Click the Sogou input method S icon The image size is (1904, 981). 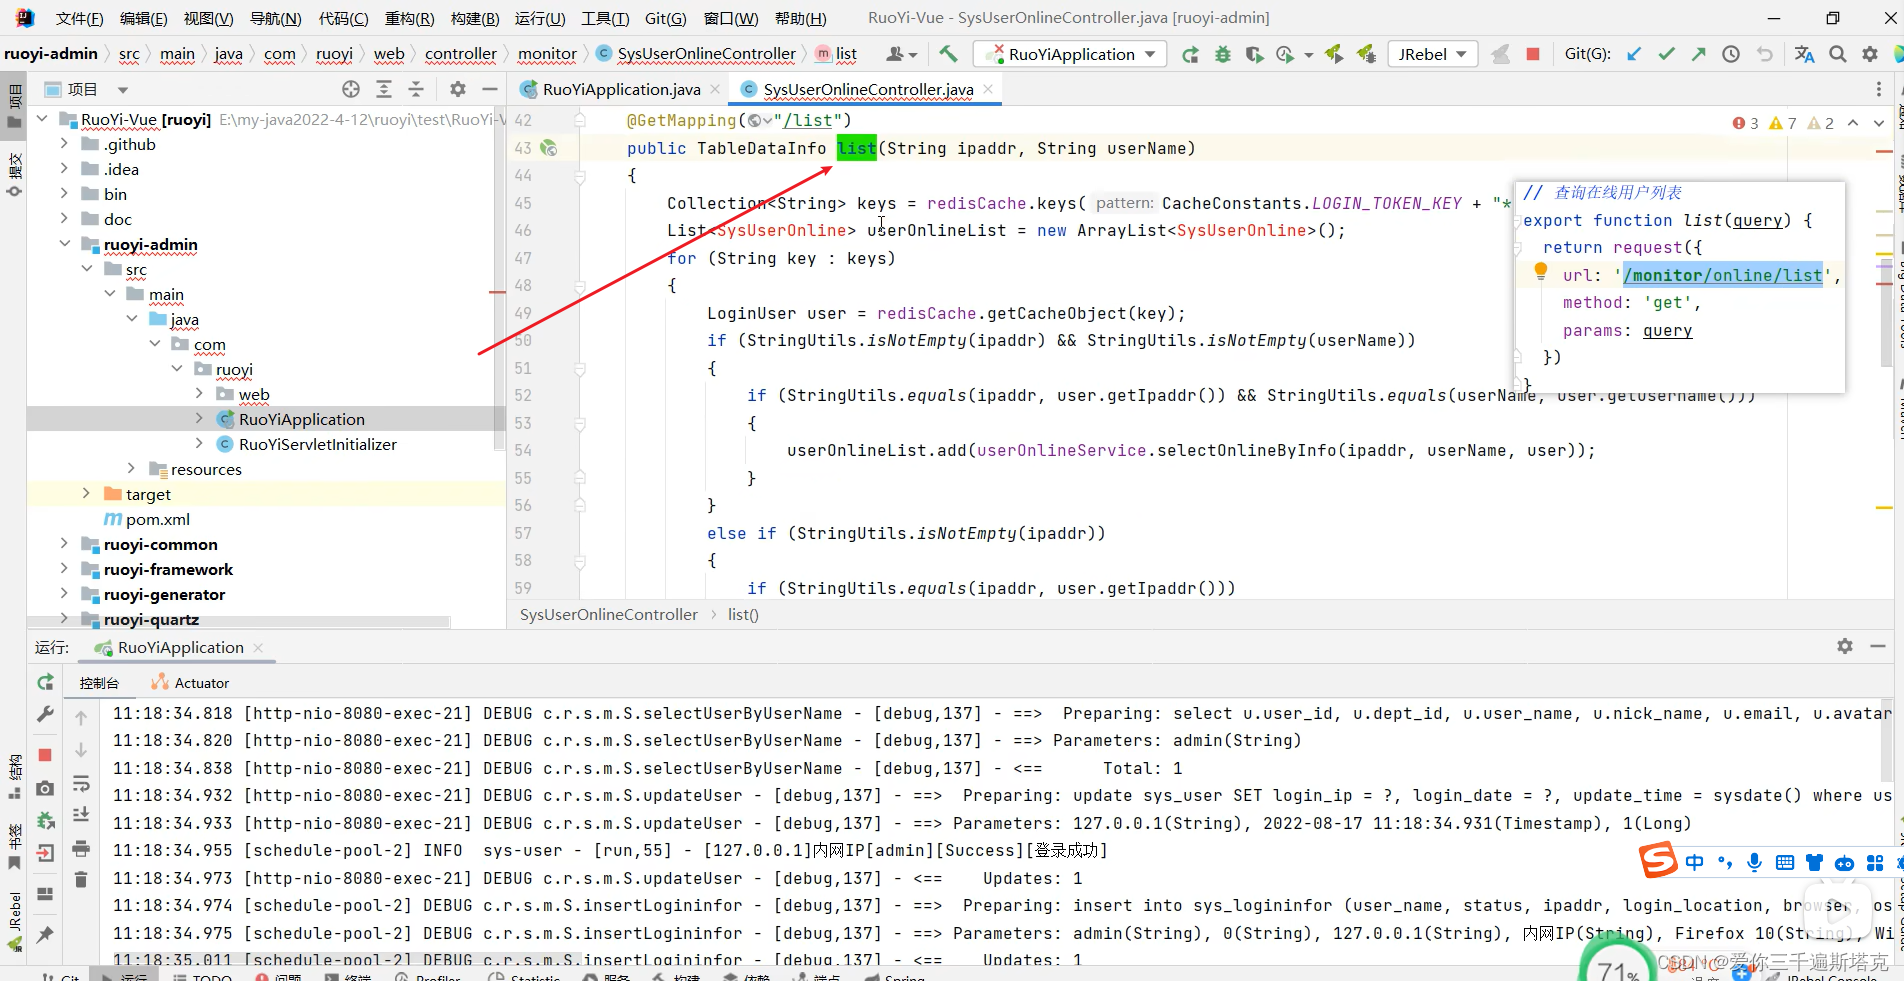(1657, 861)
